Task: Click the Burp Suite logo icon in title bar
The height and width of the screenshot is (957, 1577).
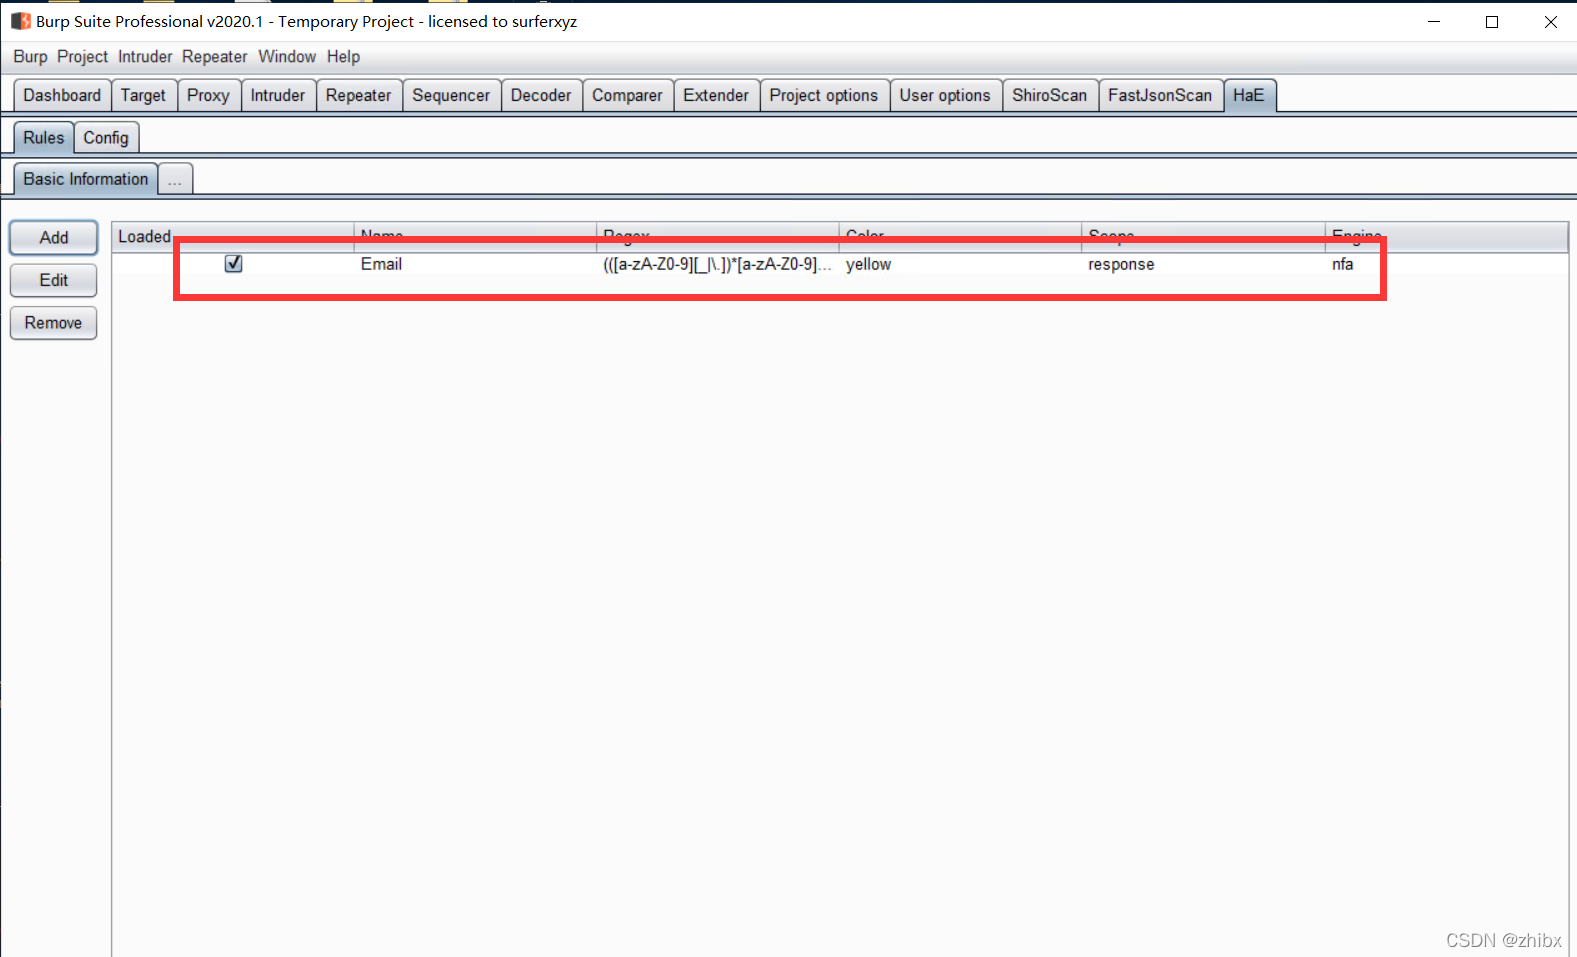Action: tap(21, 21)
